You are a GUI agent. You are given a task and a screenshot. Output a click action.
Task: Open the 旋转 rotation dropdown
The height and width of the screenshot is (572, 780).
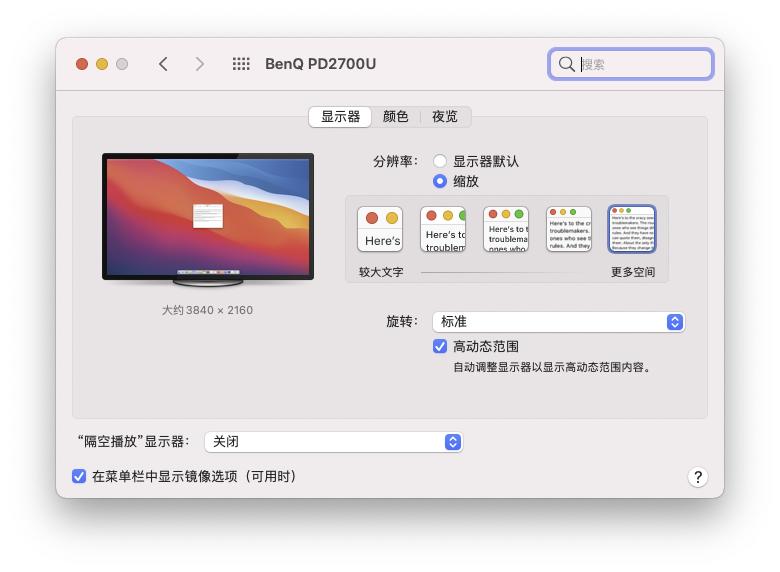click(x=559, y=322)
